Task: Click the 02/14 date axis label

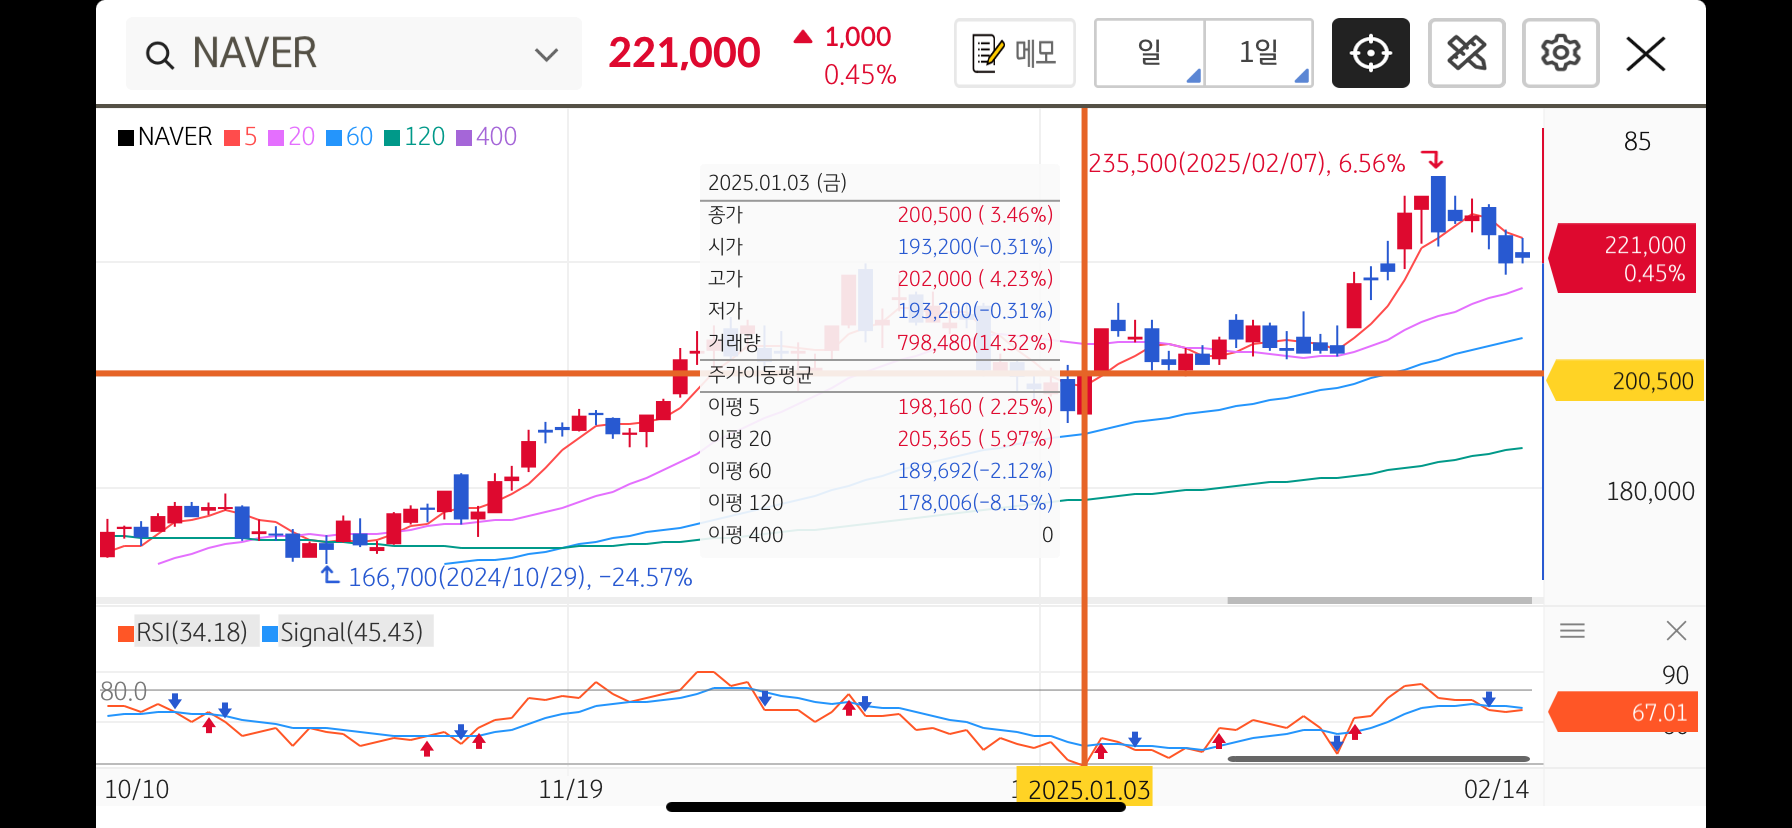Action: pos(1497,789)
